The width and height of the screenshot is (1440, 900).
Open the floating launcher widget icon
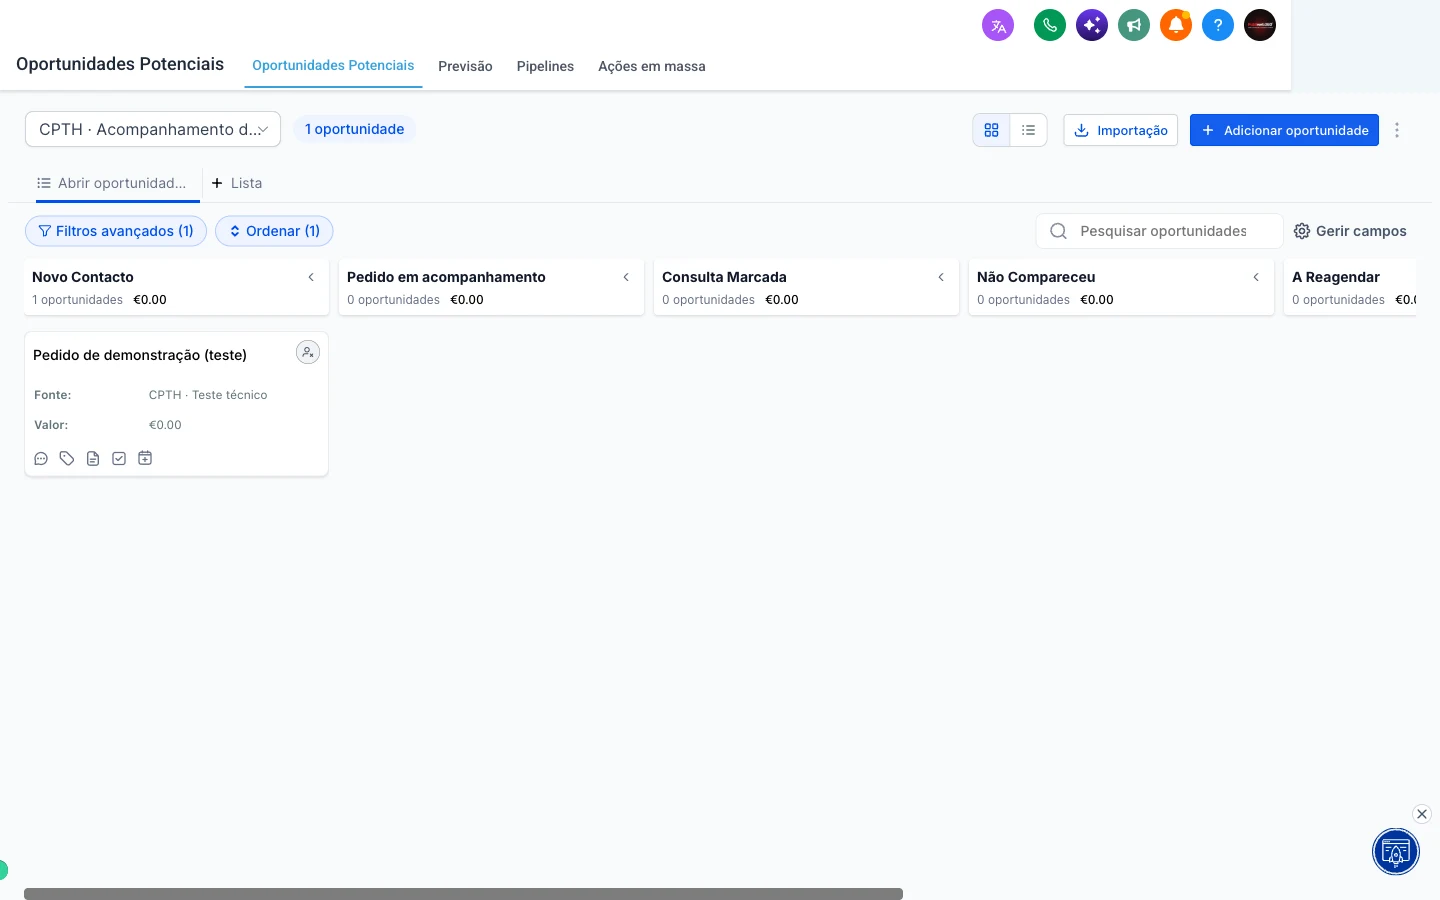coord(1396,852)
